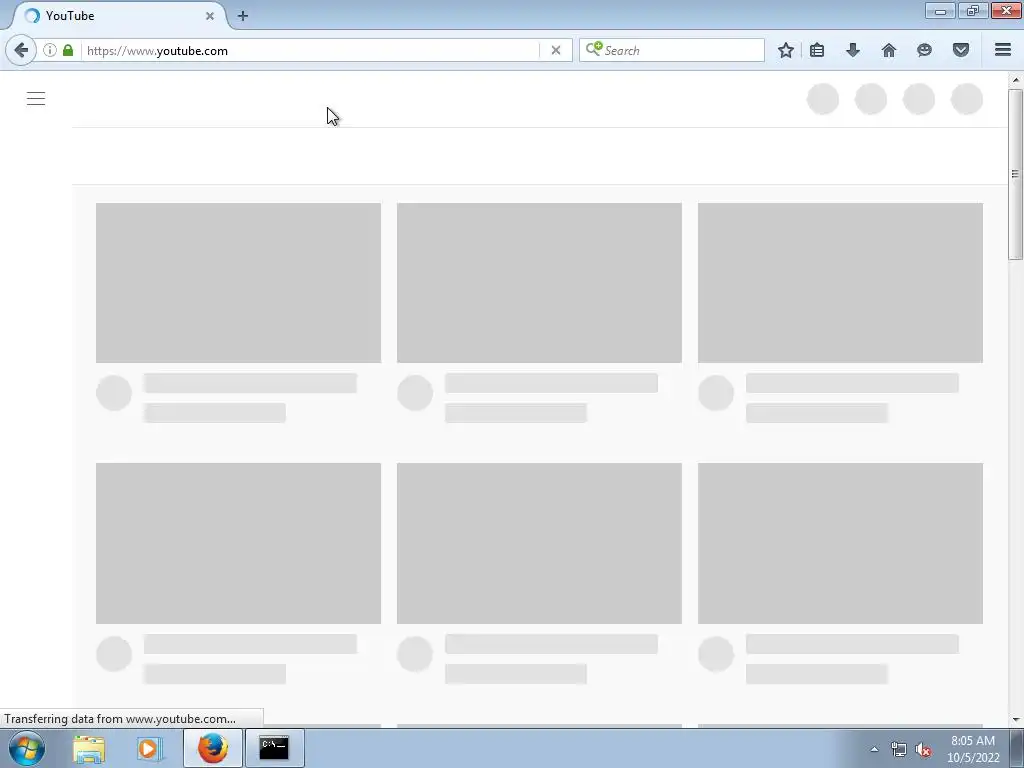Open network status tray icon

899,749
